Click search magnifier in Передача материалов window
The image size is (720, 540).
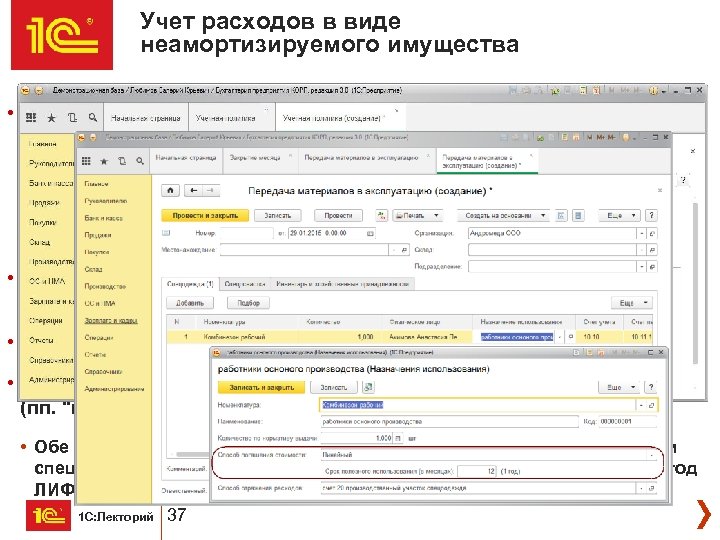(140, 161)
